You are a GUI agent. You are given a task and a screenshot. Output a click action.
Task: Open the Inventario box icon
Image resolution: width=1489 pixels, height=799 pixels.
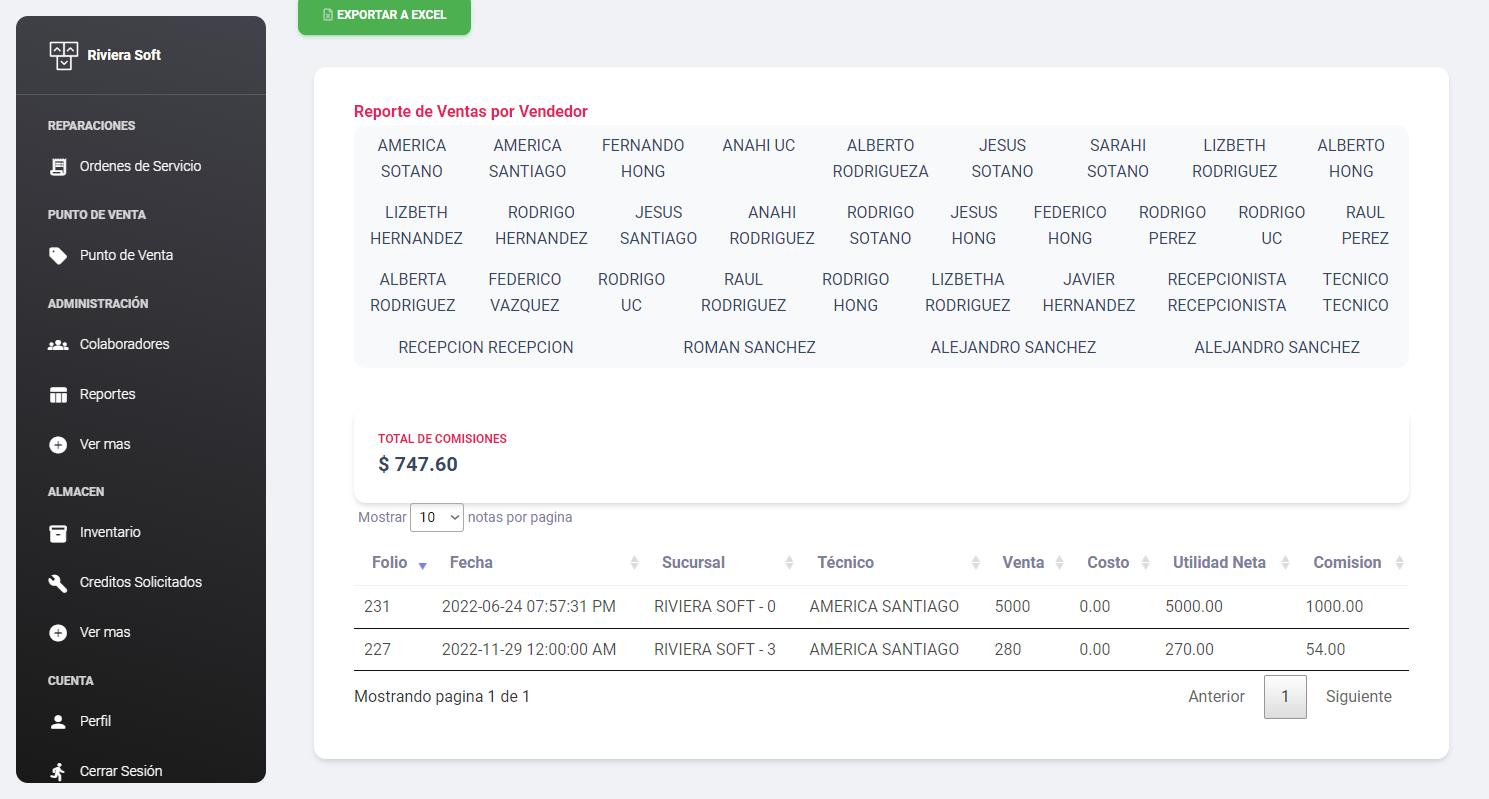[x=58, y=533]
